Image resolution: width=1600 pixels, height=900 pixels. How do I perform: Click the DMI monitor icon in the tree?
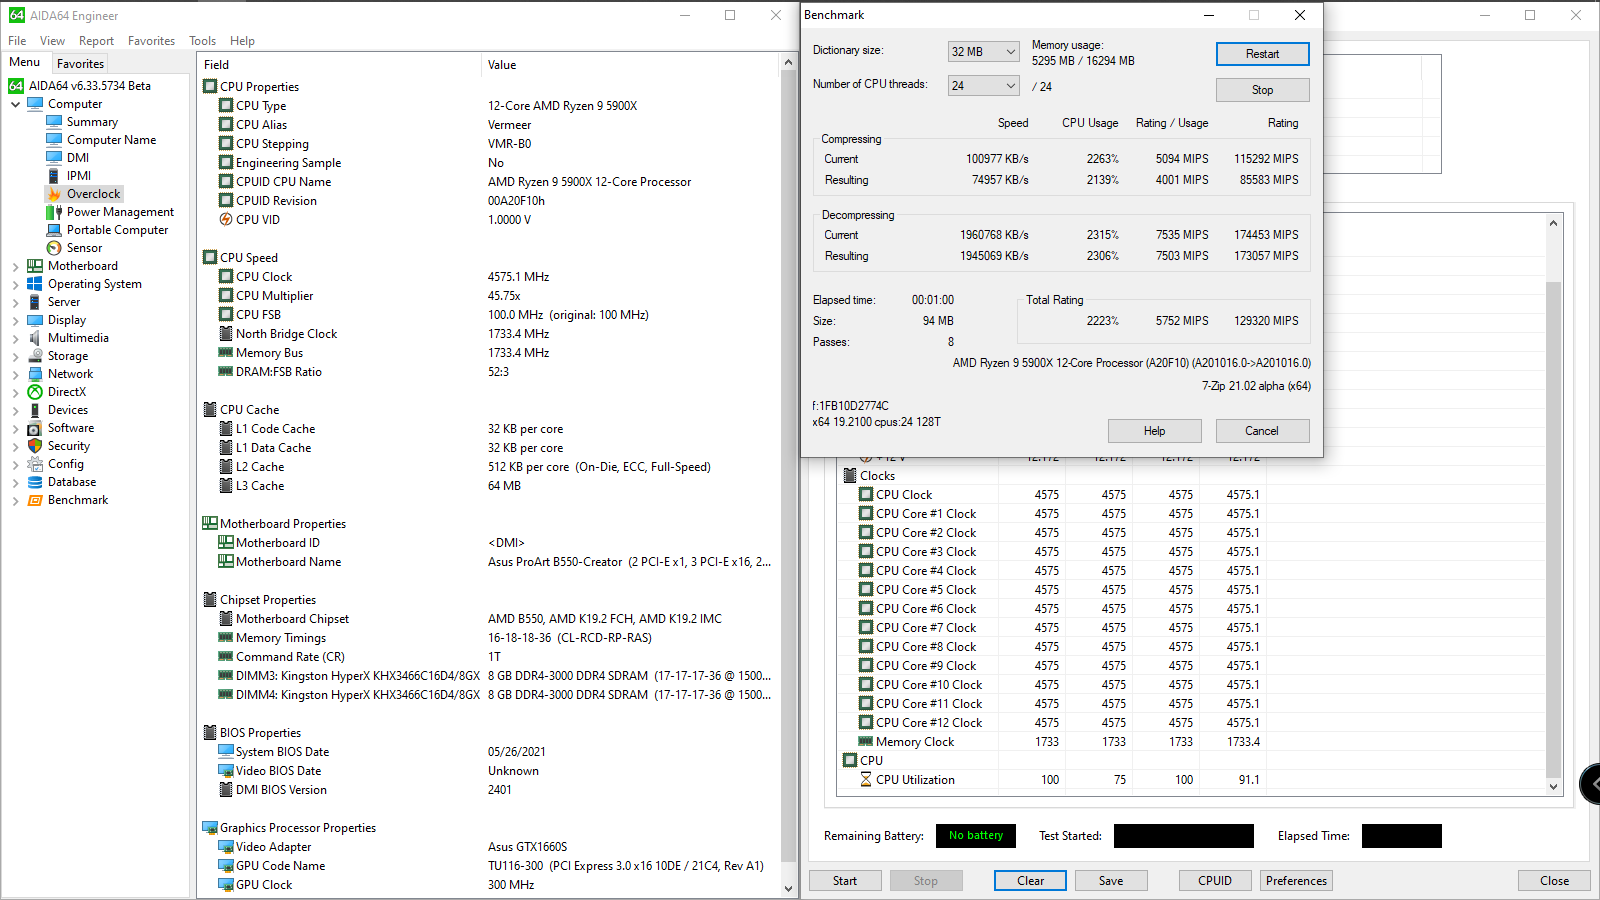coord(54,158)
